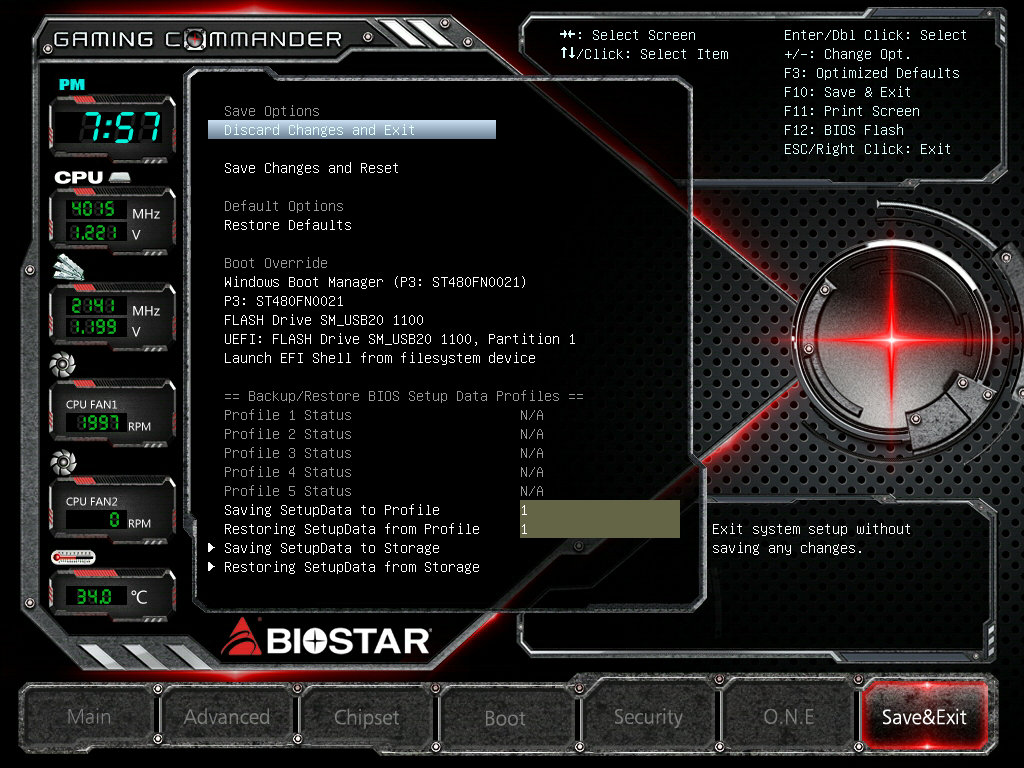1024x768 pixels.
Task: Click the CPU FAN1 1997 RPM readout
Action: point(98,423)
